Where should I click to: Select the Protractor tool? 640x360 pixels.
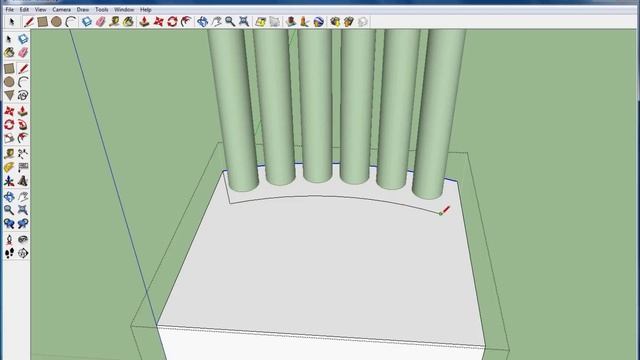[9, 167]
